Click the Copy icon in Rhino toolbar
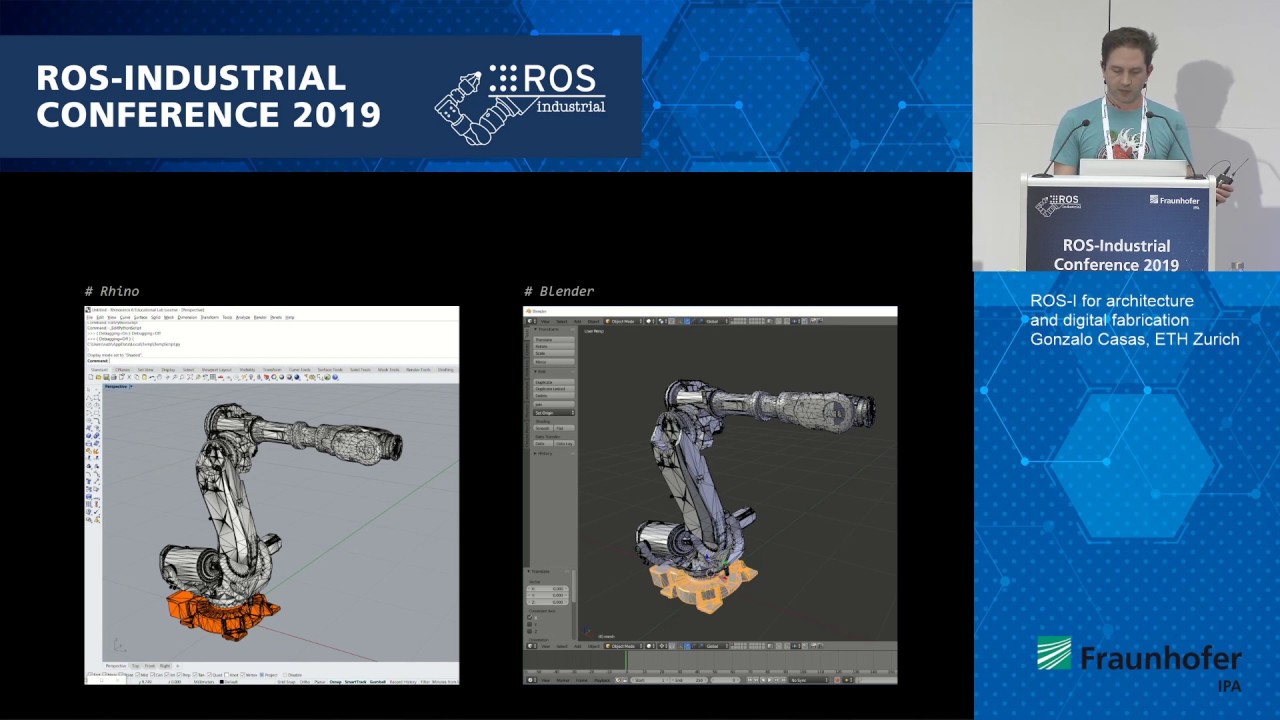This screenshot has height=720, width=1280. tap(137, 377)
